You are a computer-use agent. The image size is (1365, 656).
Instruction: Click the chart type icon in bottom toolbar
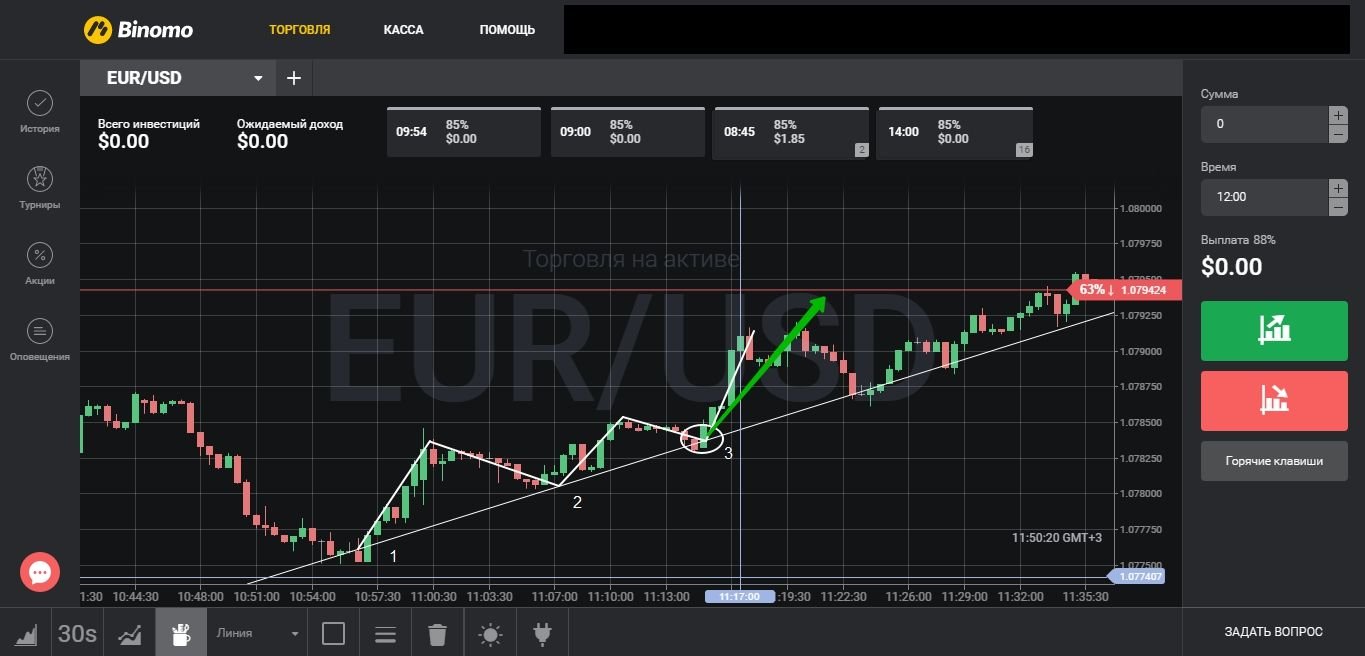click(26, 633)
